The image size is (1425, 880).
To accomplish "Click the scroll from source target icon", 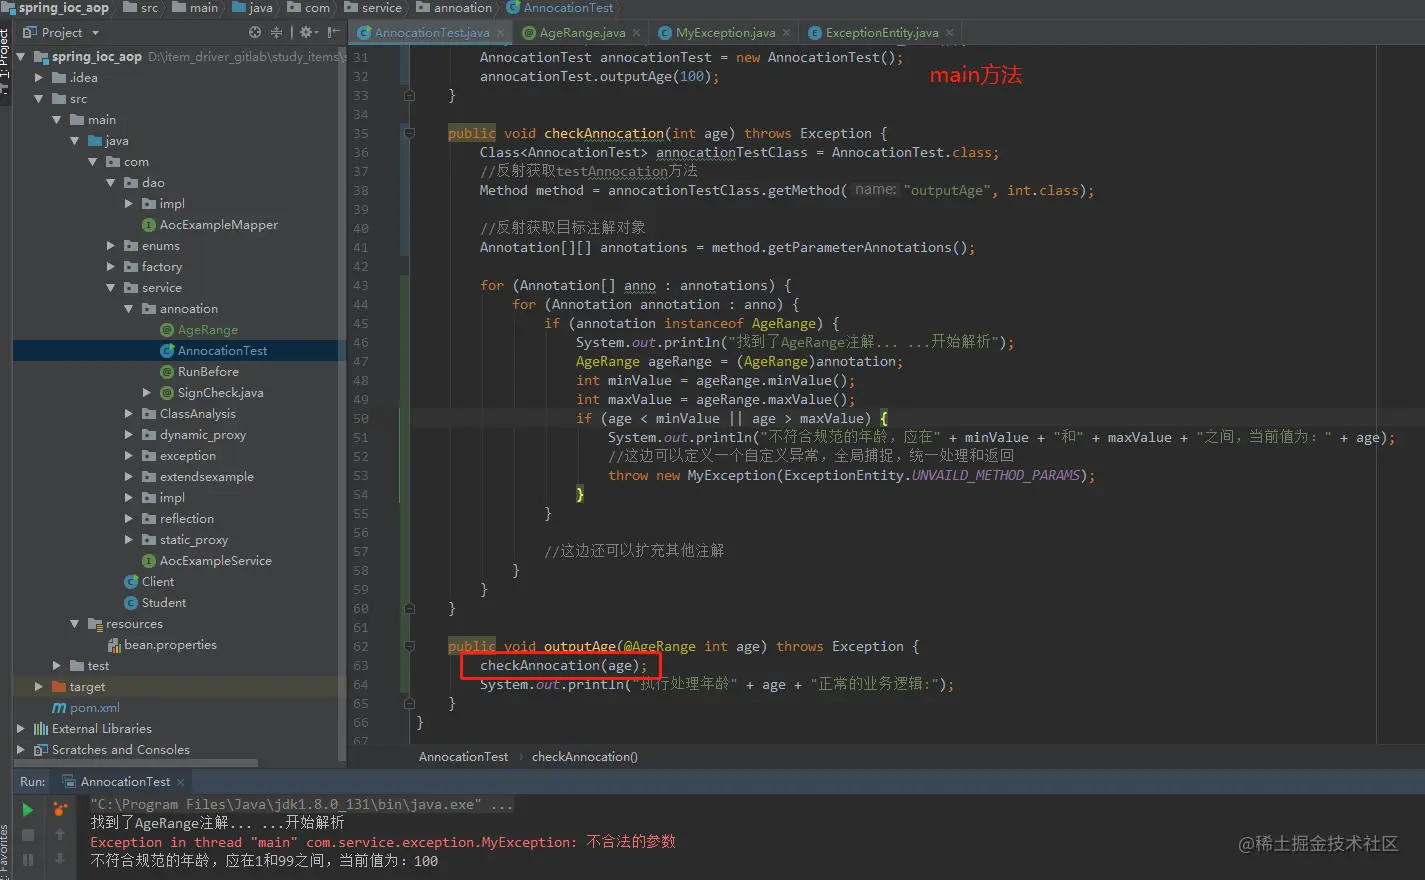I will click(255, 32).
